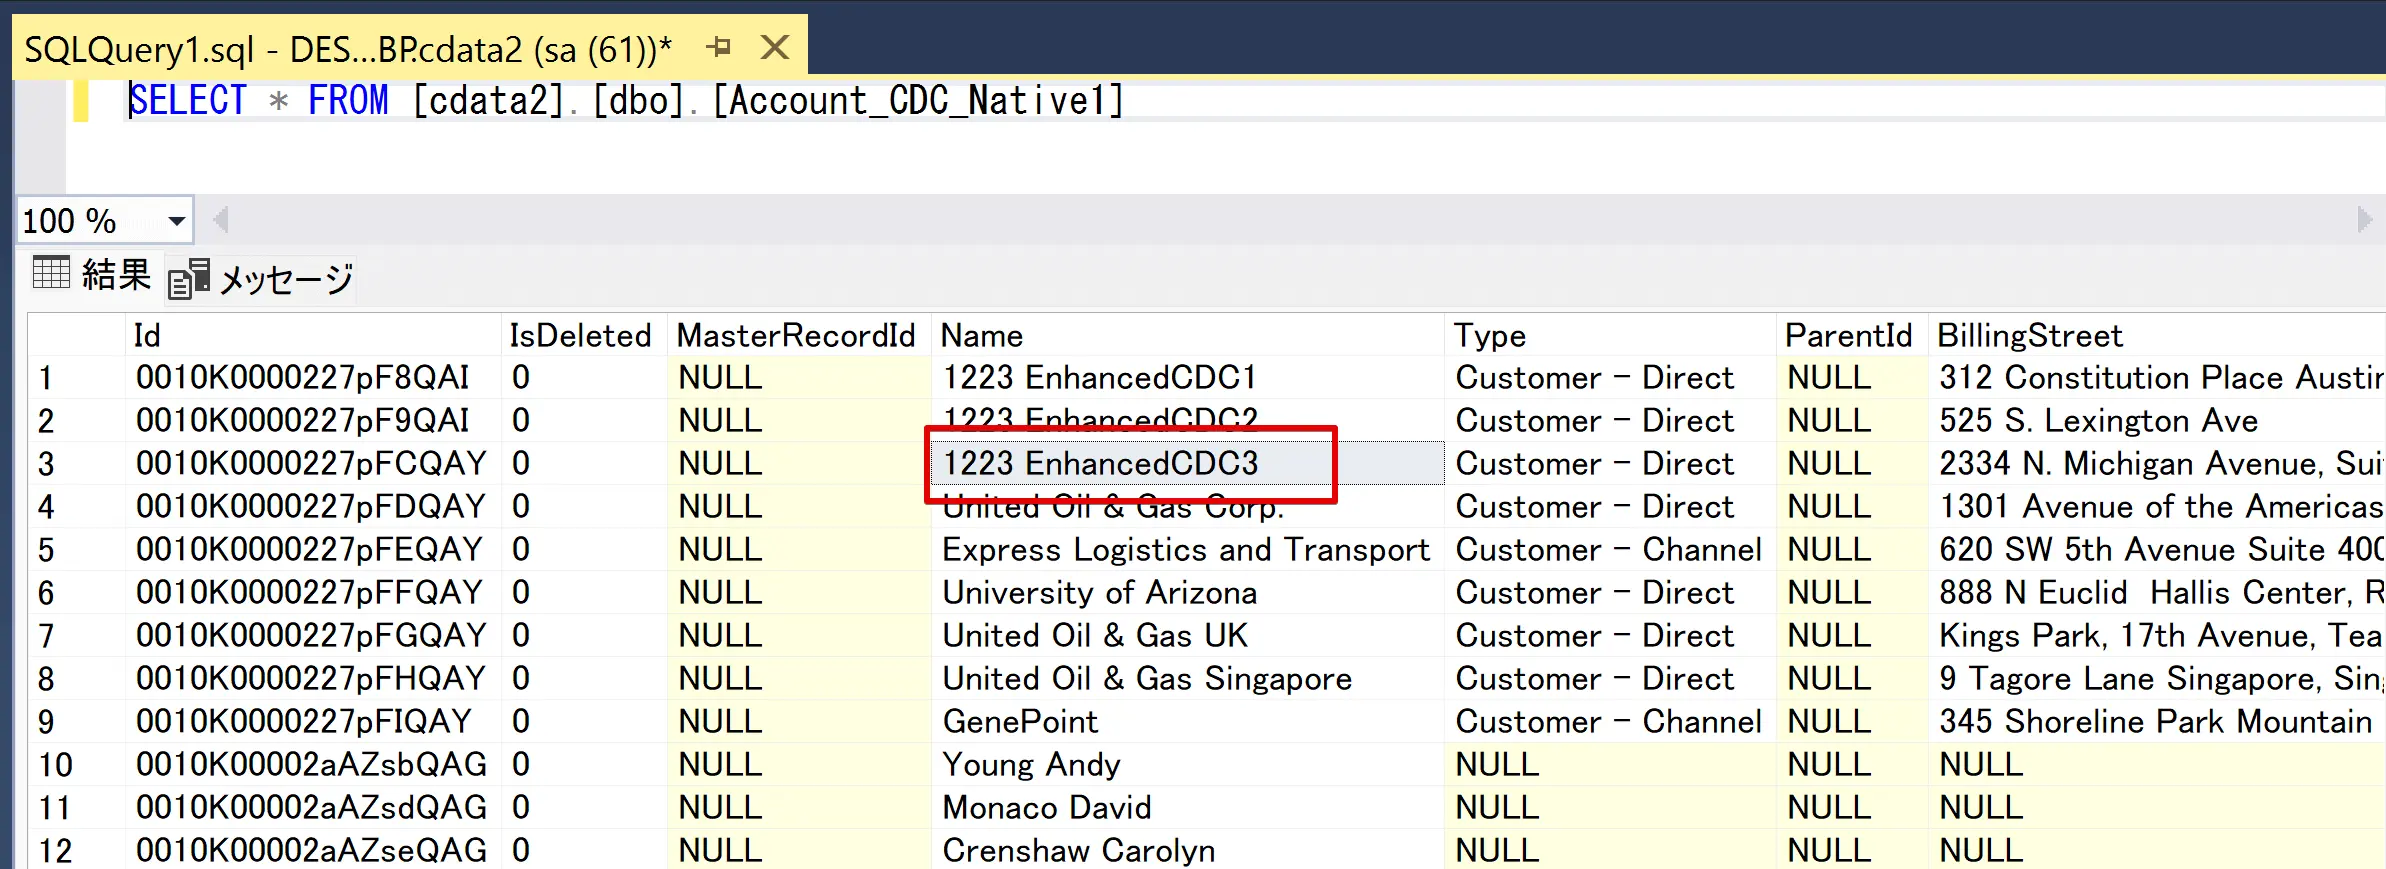This screenshot has height=869, width=2386.
Task: Click the cell University of Arizona
Action: [1099, 593]
